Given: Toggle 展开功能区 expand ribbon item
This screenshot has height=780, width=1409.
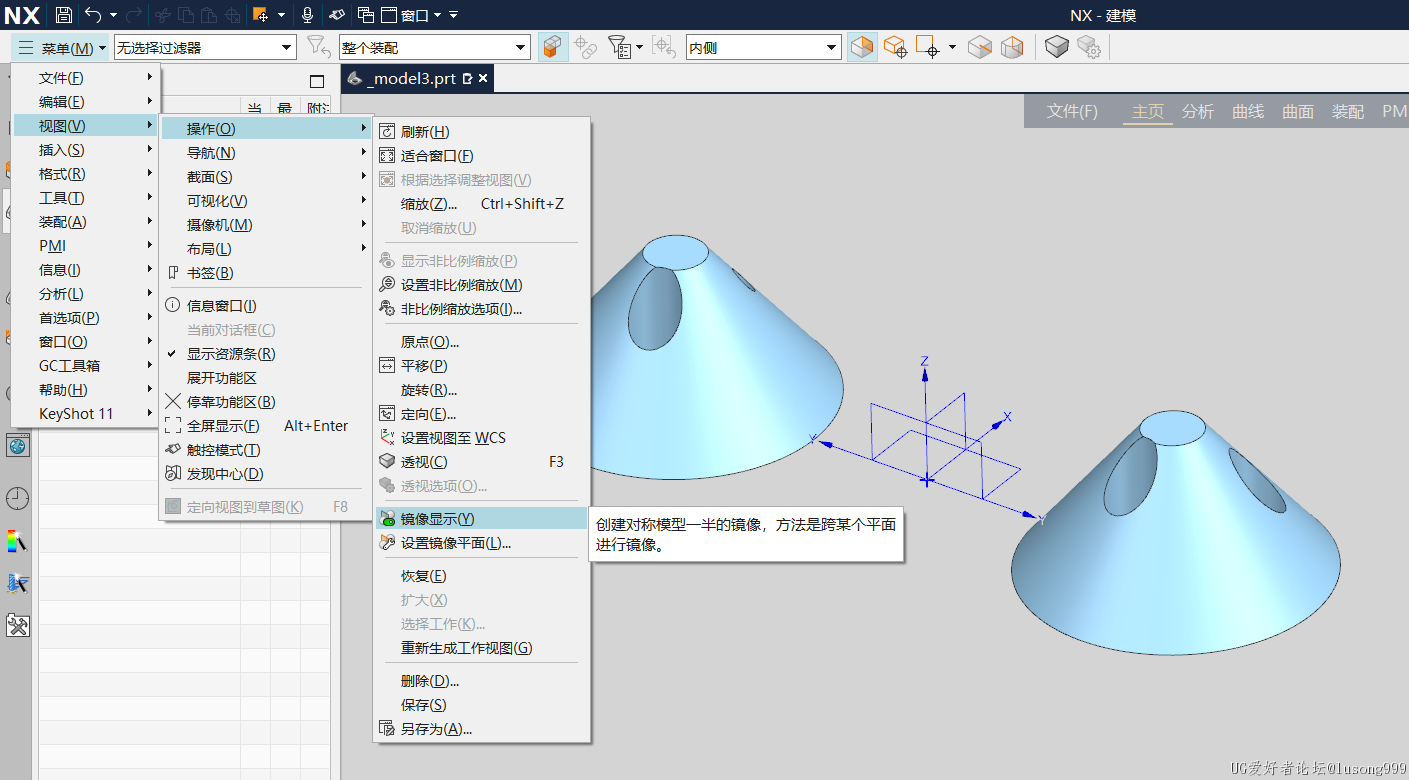Looking at the screenshot, I should (x=266, y=378).
